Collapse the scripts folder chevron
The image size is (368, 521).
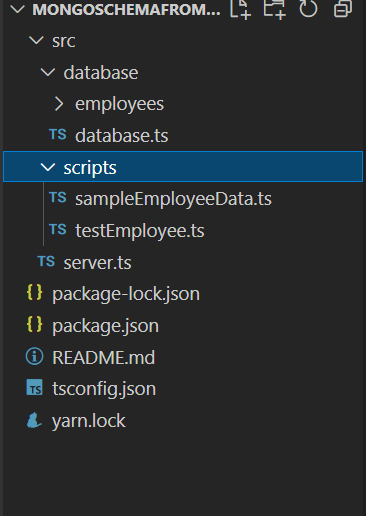pyautogui.click(x=48, y=167)
